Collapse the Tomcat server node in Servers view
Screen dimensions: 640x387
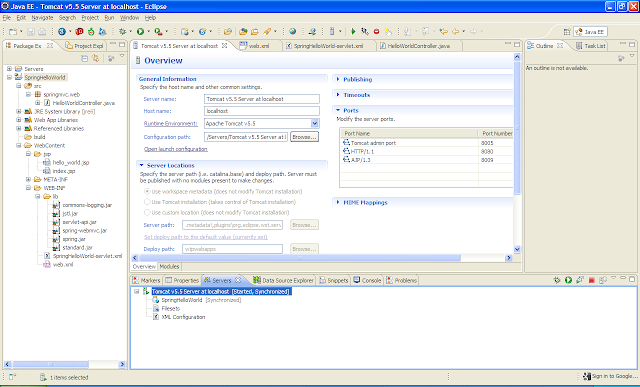(137, 291)
